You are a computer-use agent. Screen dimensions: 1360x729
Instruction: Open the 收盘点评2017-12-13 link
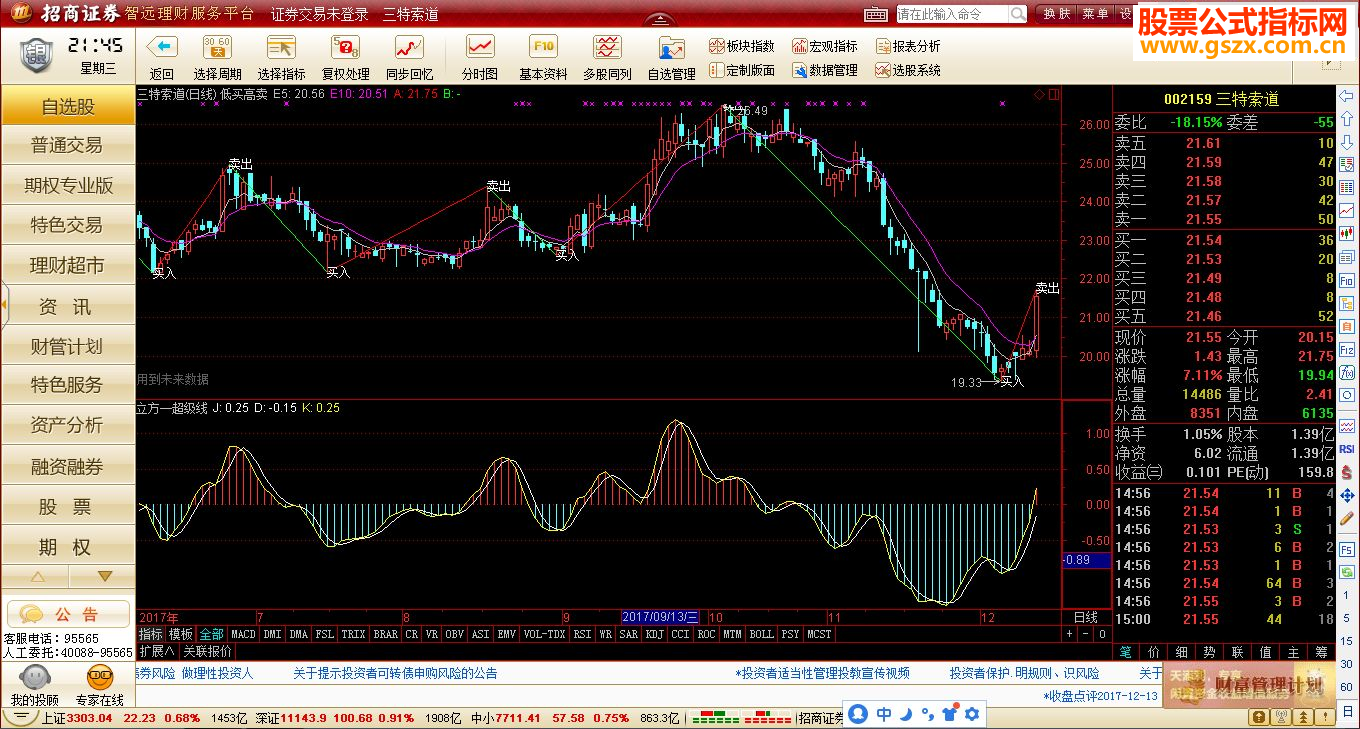pos(1100,696)
